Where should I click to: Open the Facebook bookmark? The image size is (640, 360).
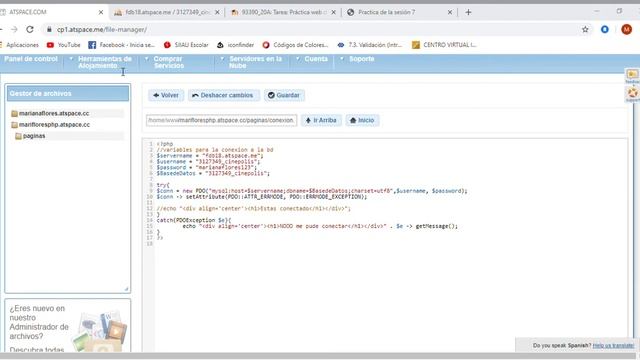[x=122, y=45]
